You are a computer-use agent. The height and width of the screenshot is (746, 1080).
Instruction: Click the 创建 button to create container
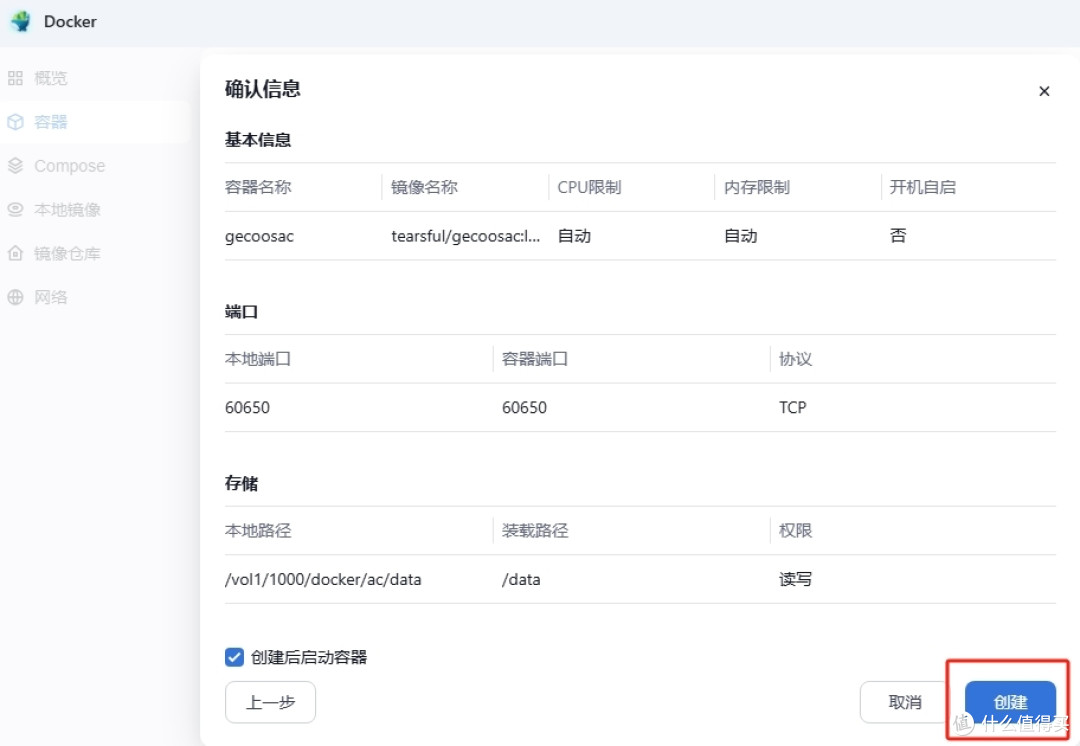click(x=1010, y=702)
